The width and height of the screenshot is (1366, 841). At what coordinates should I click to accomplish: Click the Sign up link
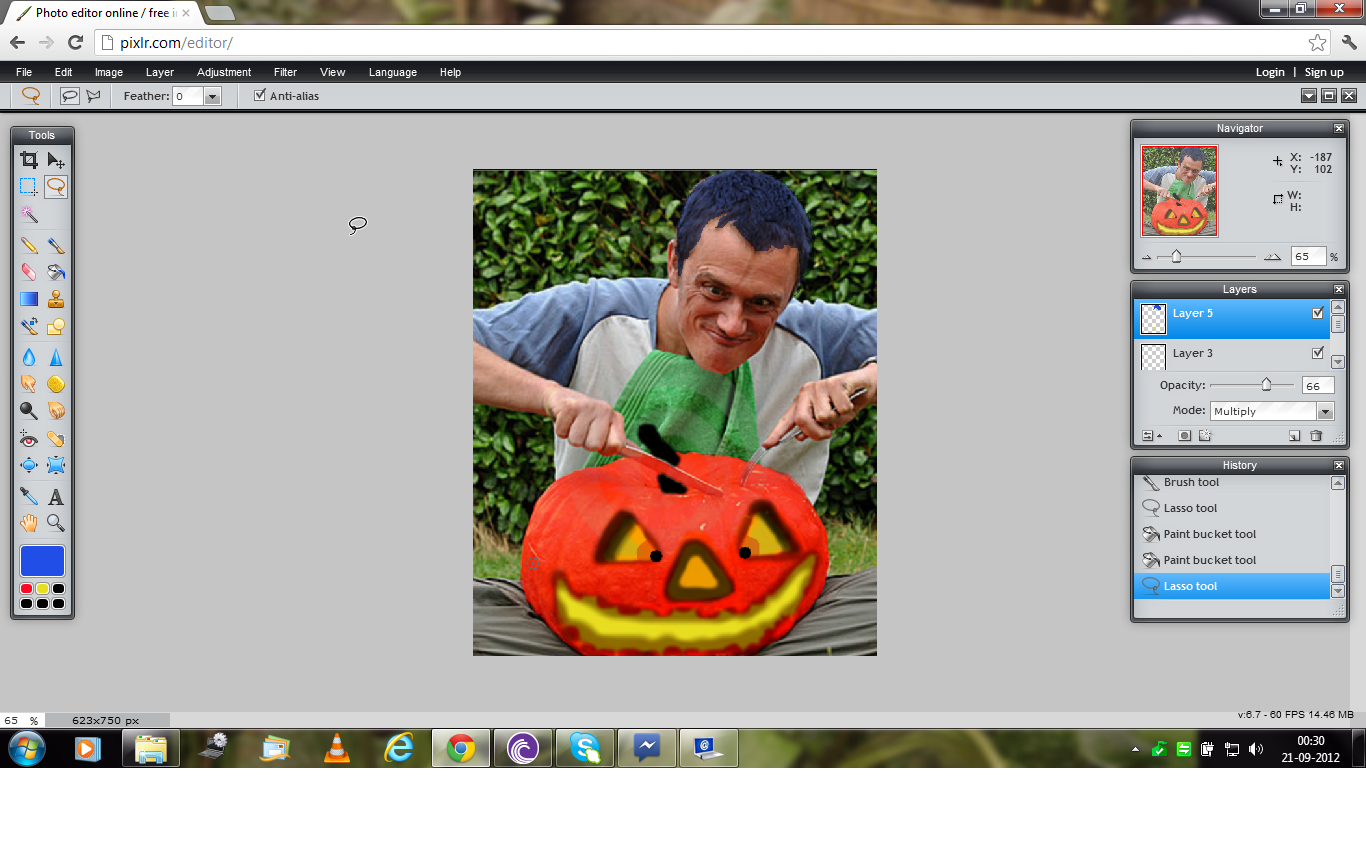1324,72
